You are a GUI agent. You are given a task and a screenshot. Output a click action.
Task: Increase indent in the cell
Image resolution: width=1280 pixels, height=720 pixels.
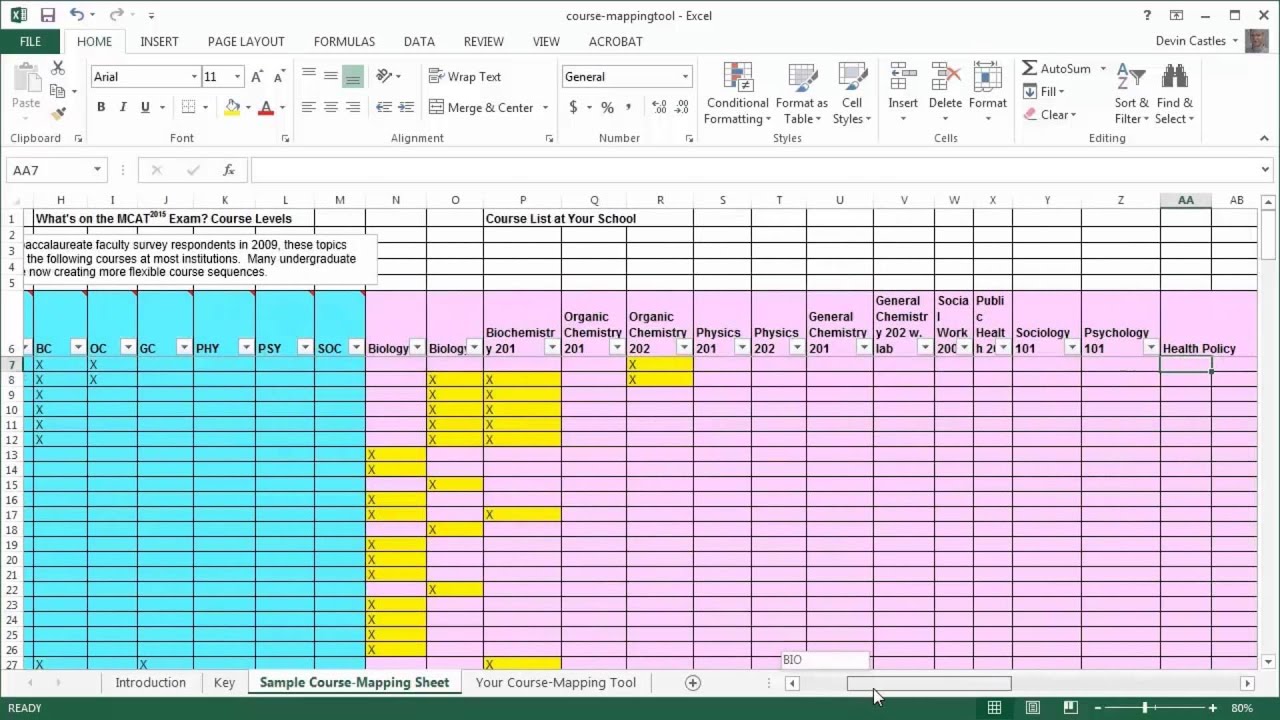click(405, 107)
